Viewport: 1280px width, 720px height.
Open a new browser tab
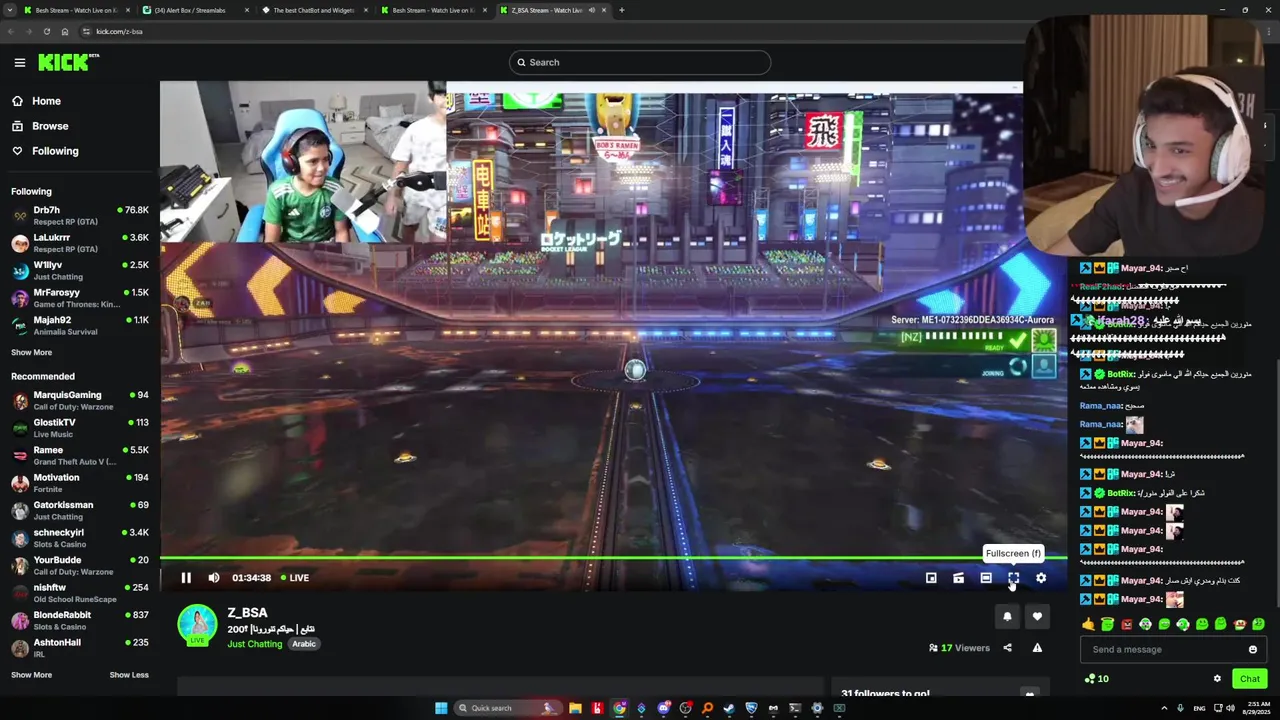pos(622,10)
